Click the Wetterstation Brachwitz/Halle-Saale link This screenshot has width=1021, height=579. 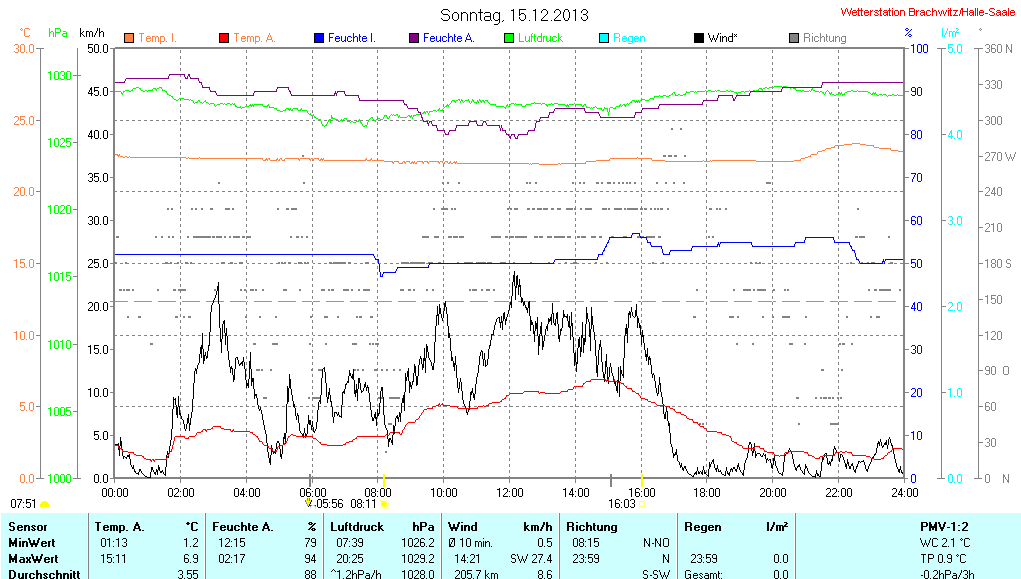point(928,11)
